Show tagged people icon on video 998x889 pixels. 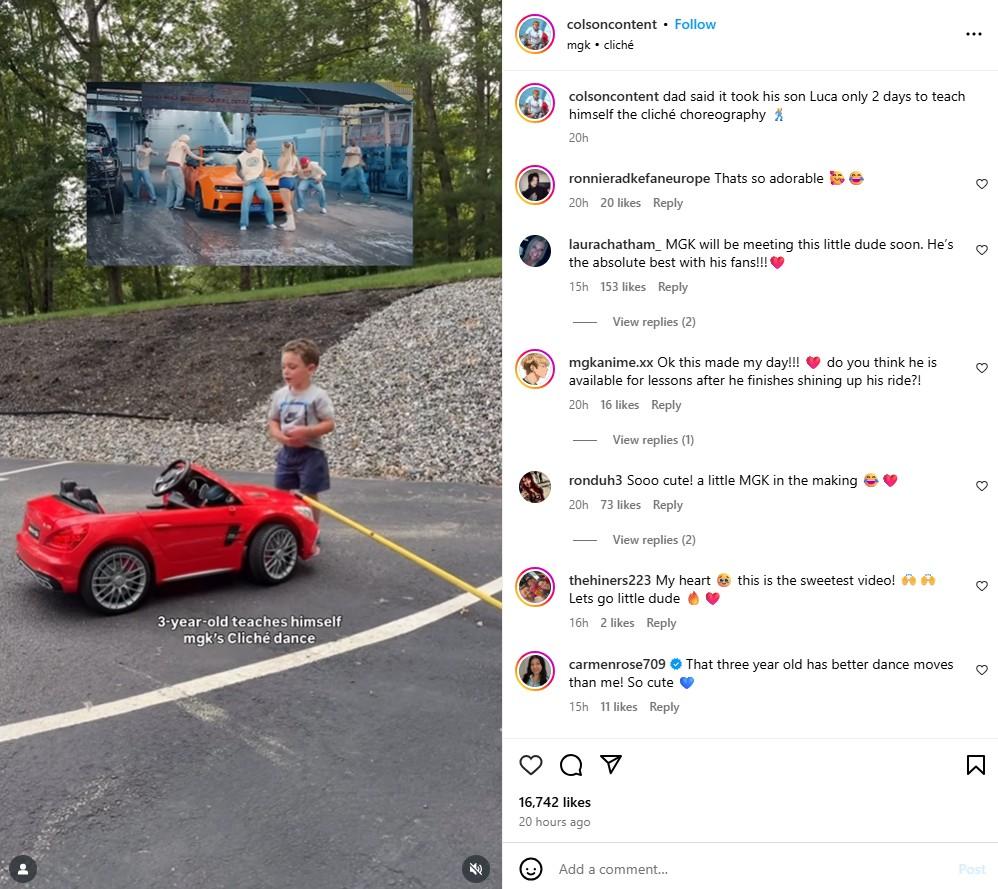click(23, 869)
